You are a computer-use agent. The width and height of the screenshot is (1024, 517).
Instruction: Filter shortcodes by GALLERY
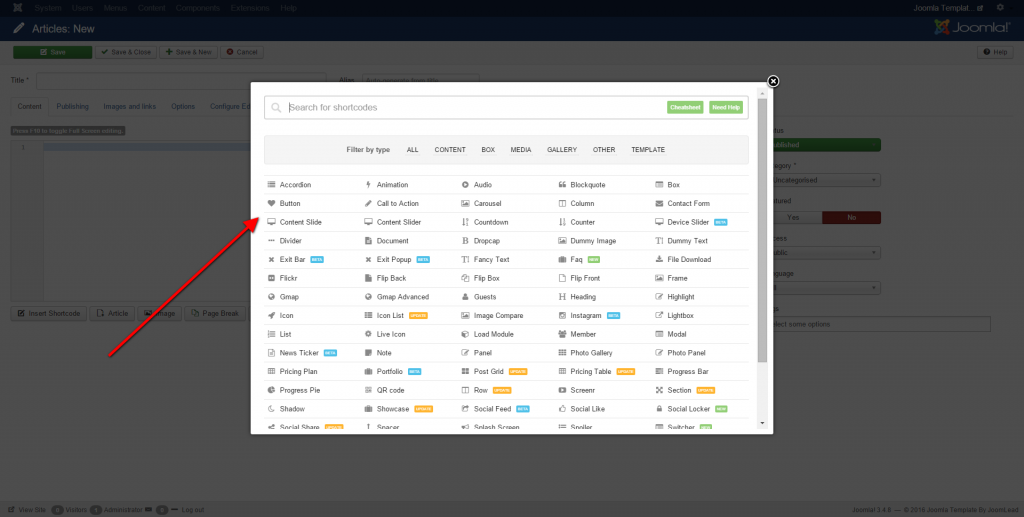[x=562, y=149]
